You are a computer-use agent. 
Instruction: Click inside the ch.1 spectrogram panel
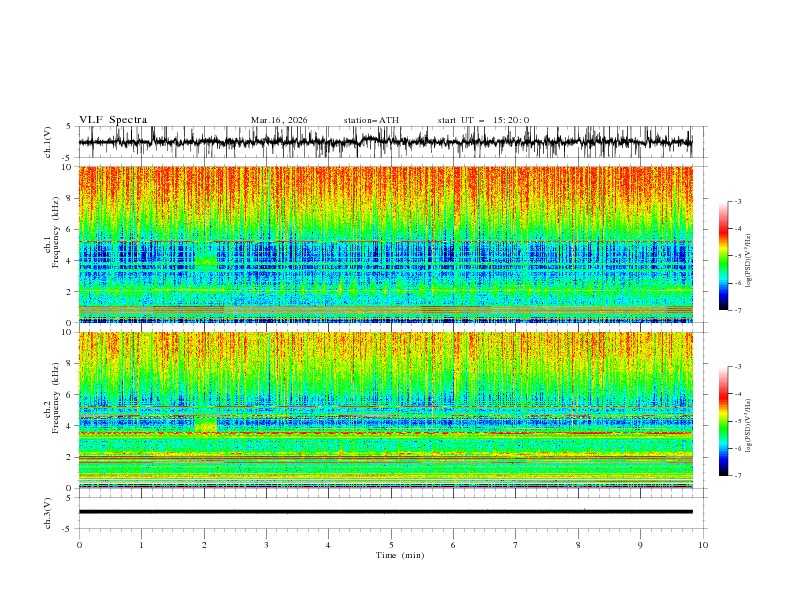pos(385,244)
